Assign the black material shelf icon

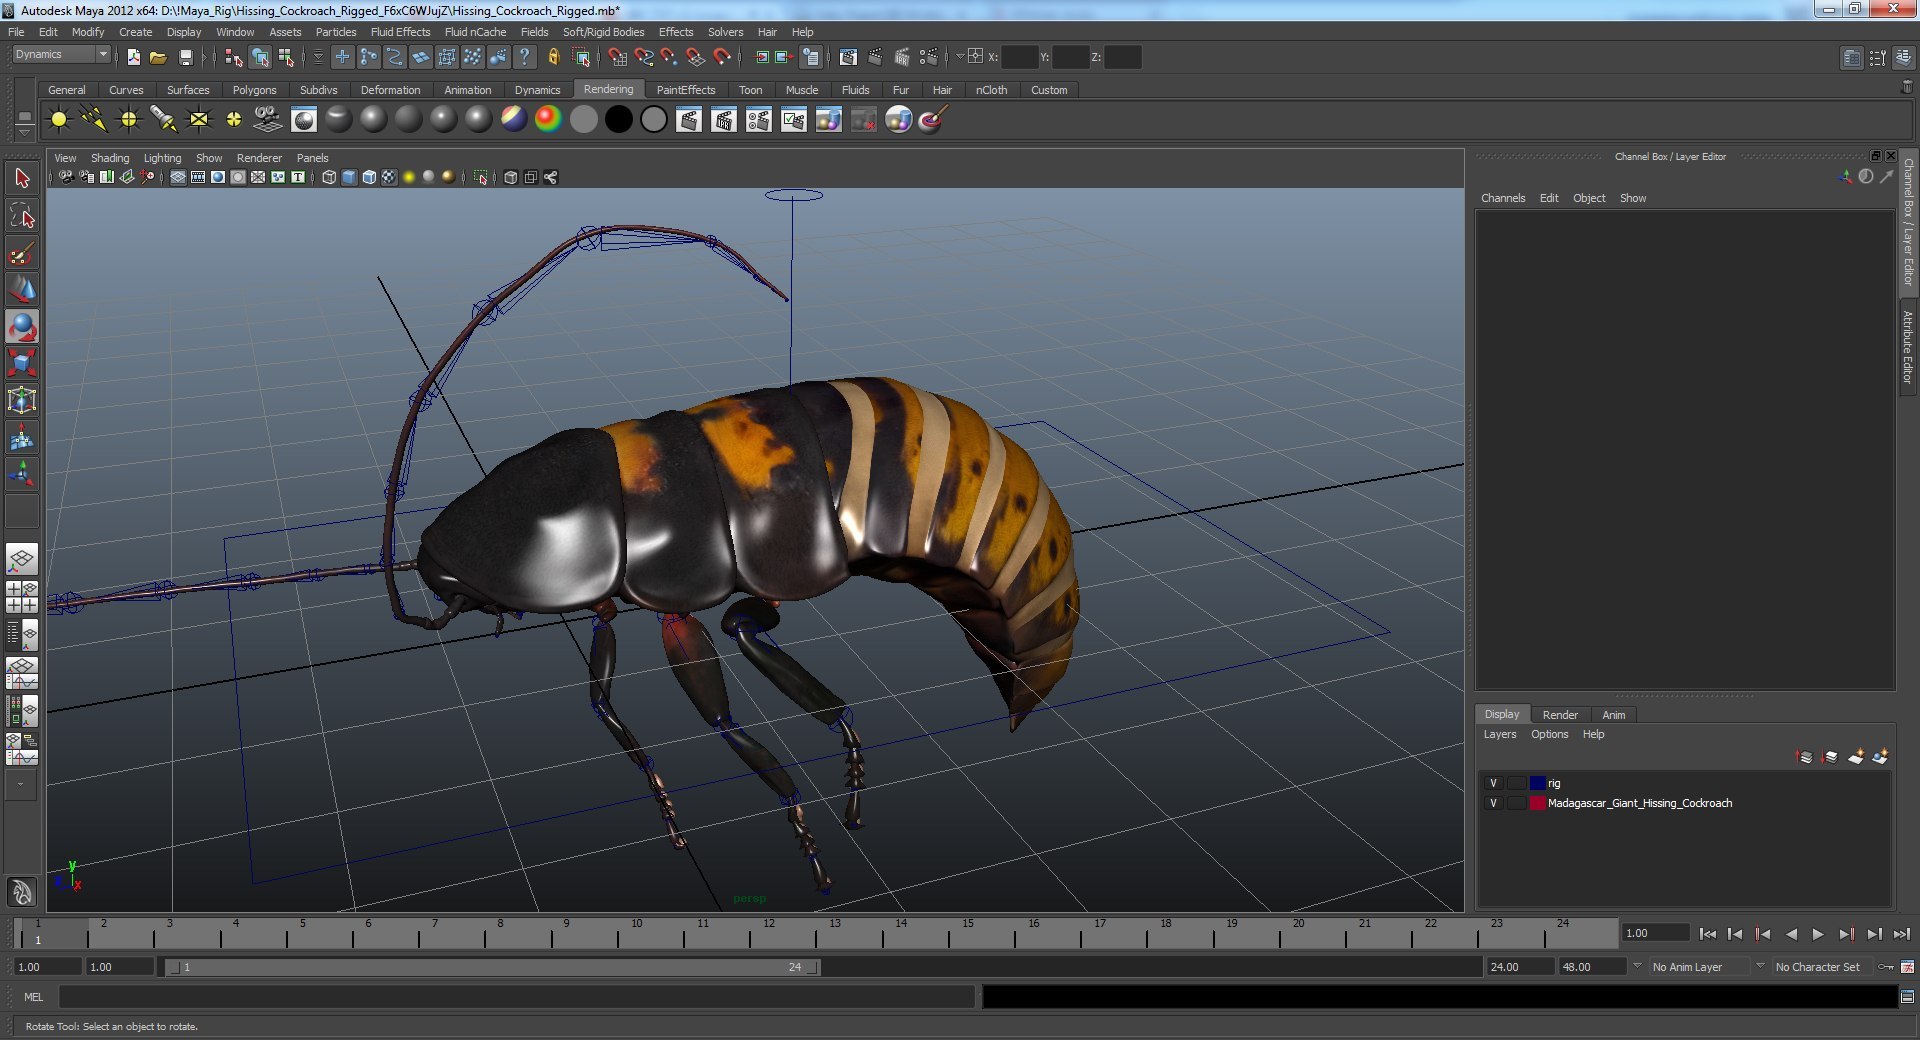[x=619, y=120]
